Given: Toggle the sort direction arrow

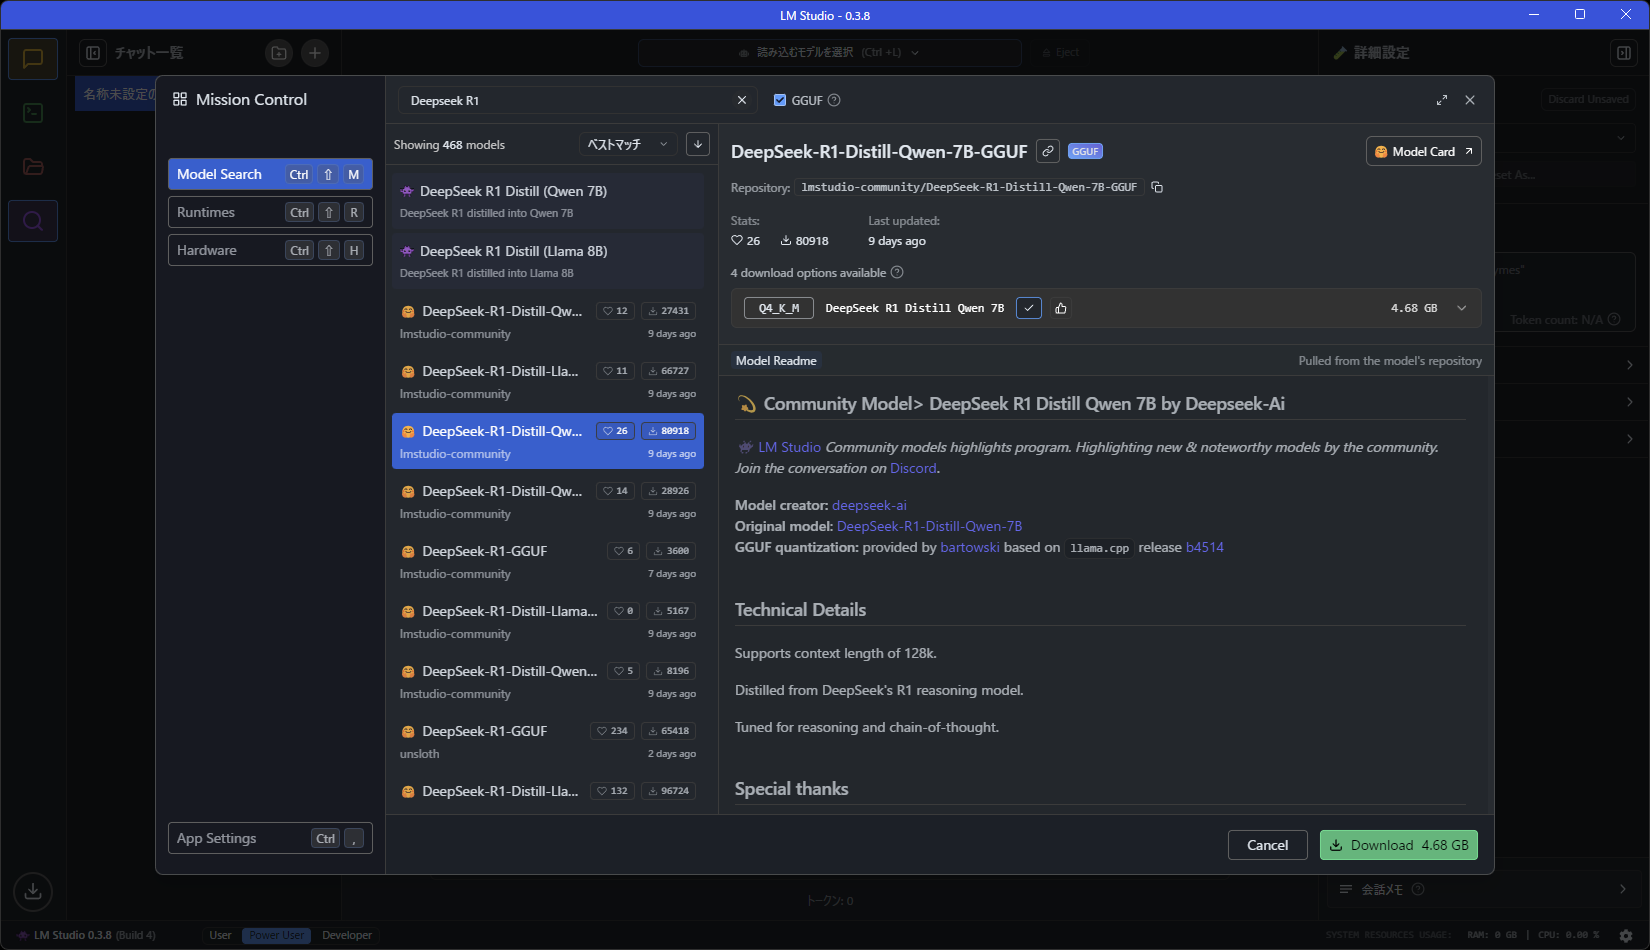Looking at the screenshot, I should (698, 145).
